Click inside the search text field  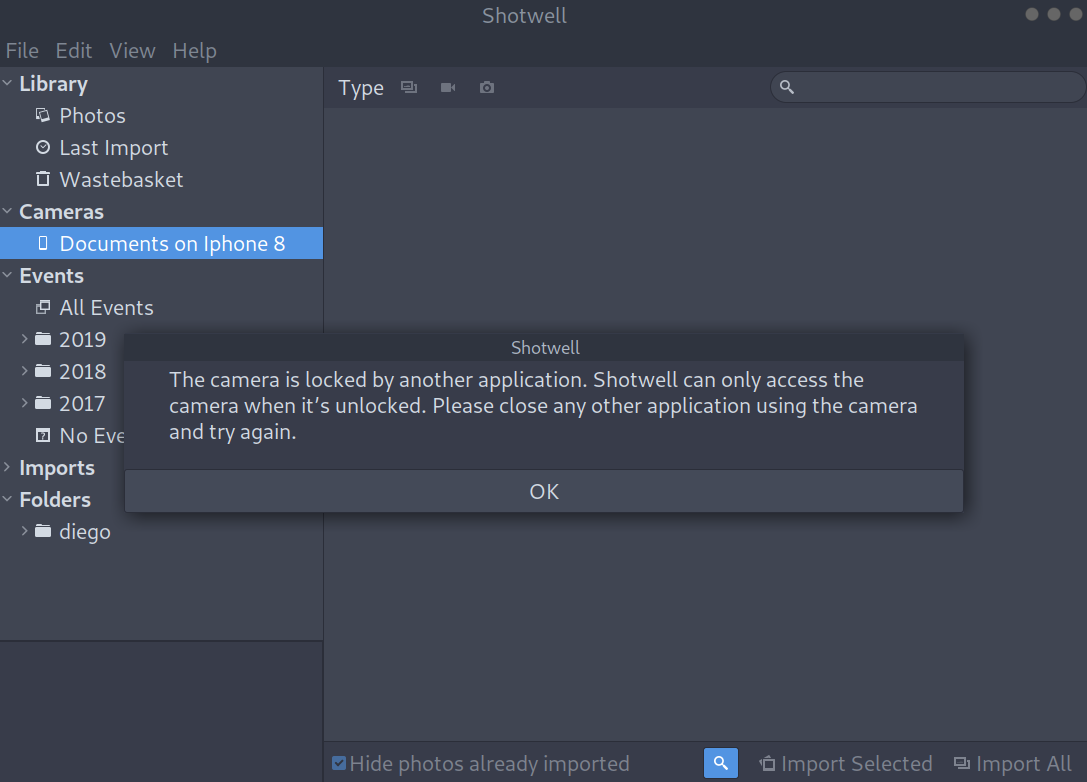(x=928, y=87)
